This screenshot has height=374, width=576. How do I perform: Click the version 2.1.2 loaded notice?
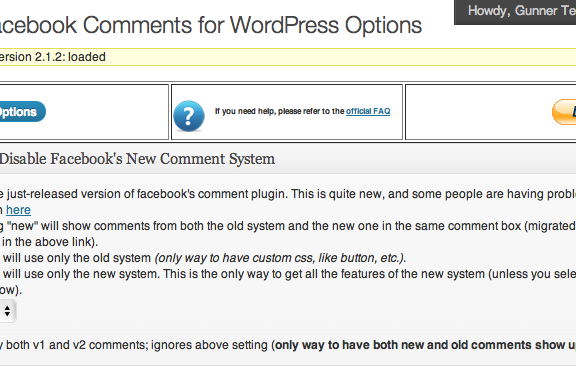pyautogui.click(x=288, y=57)
